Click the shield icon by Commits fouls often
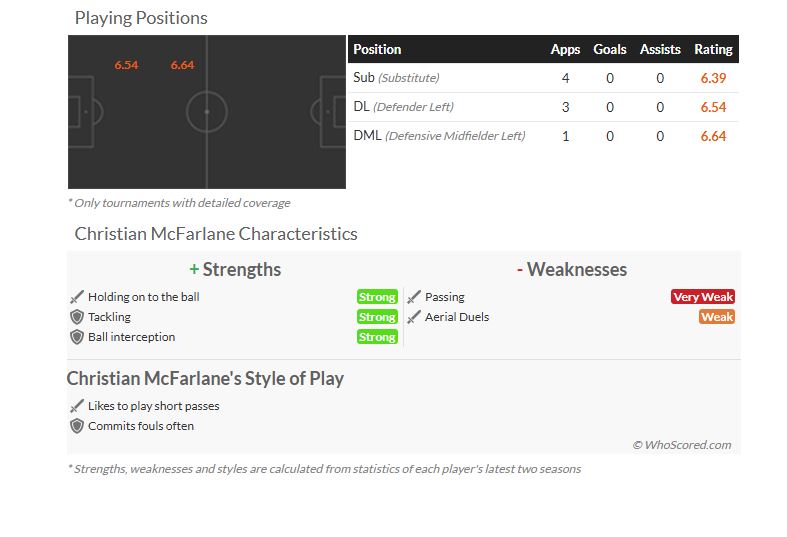The width and height of the screenshot is (787, 537). pos(77,426)
